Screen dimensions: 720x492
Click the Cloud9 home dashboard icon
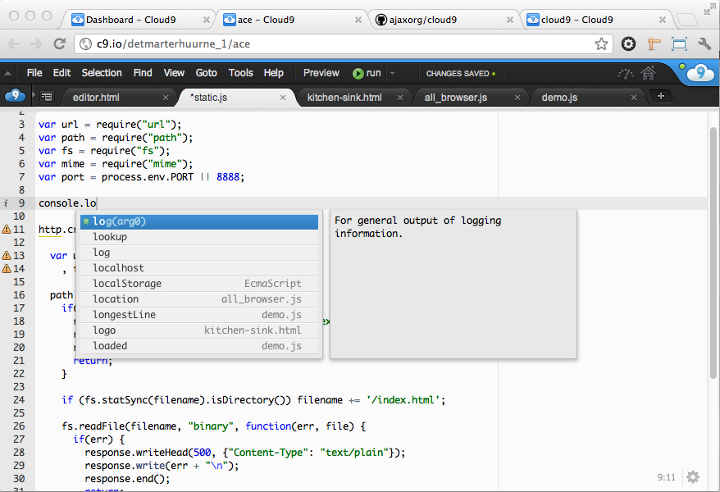tap(649, 73)
